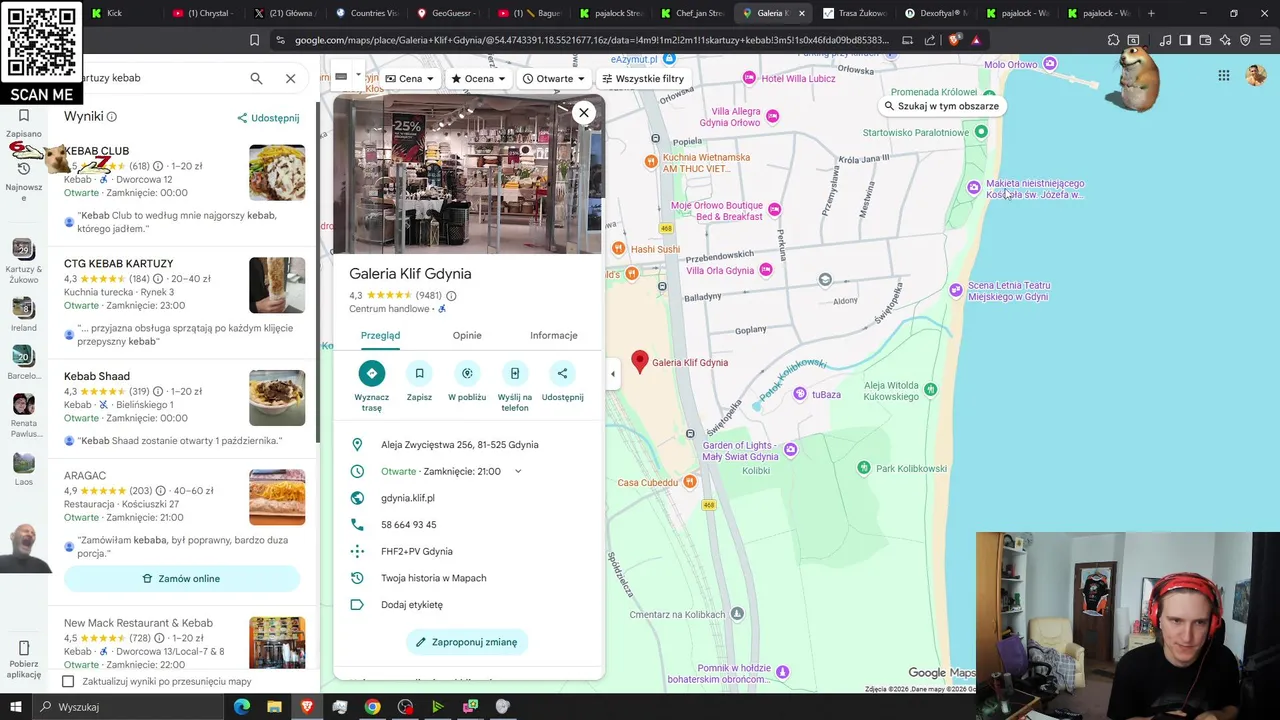Viewport: 1280px width, 720px height.
Task: Share Galeria Klif via Udostępnij icon
Action: tap(562, 373)
